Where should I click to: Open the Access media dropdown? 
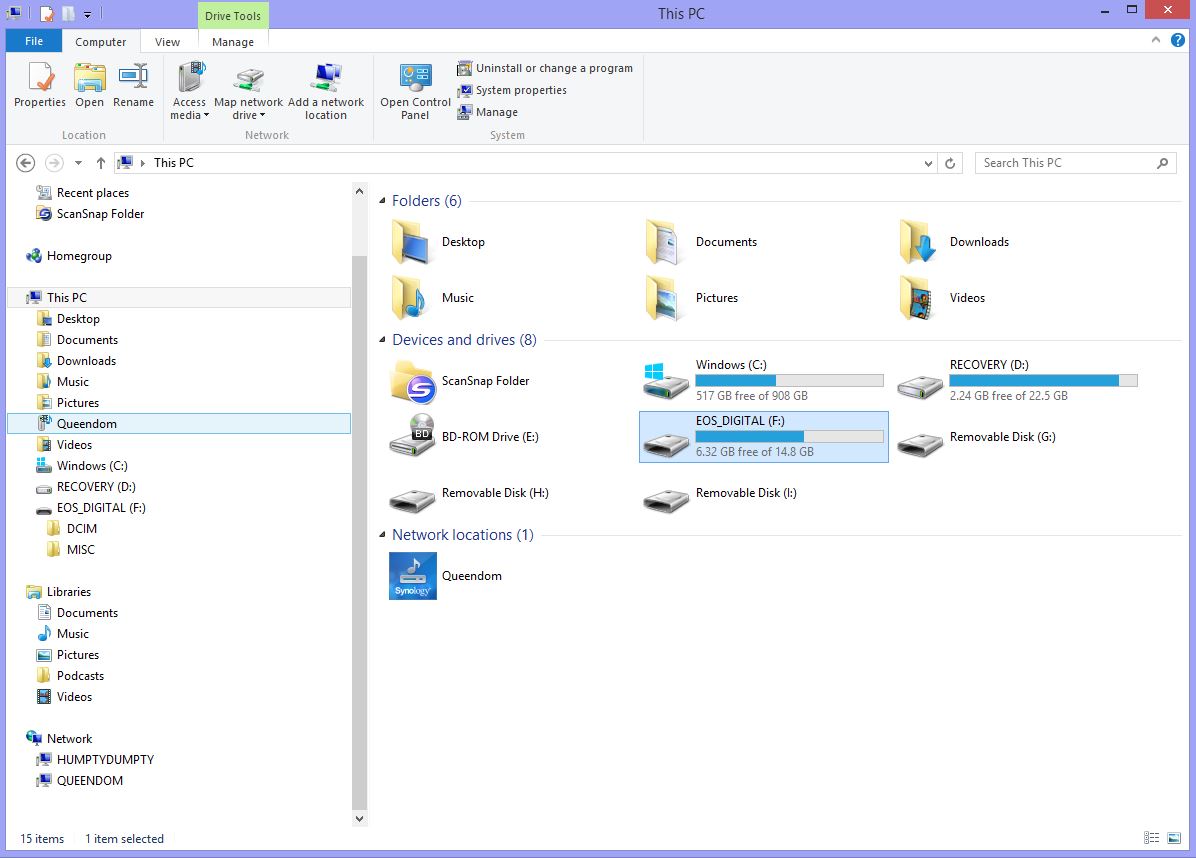pyautogui.click(x=189, y=91)
